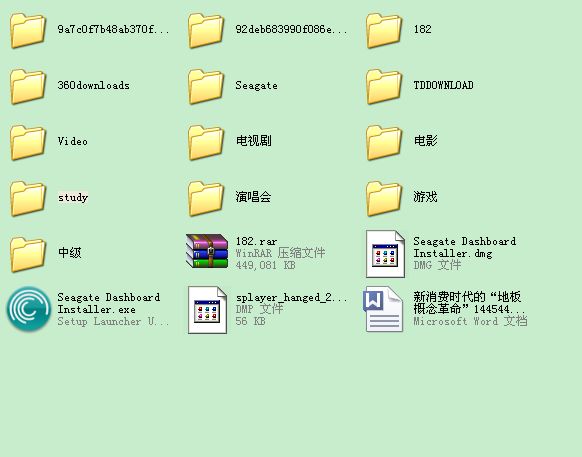Select the 182.rar WinRAR archive icon
Viewport: 582px width, 457px height.
pos(207,251)
